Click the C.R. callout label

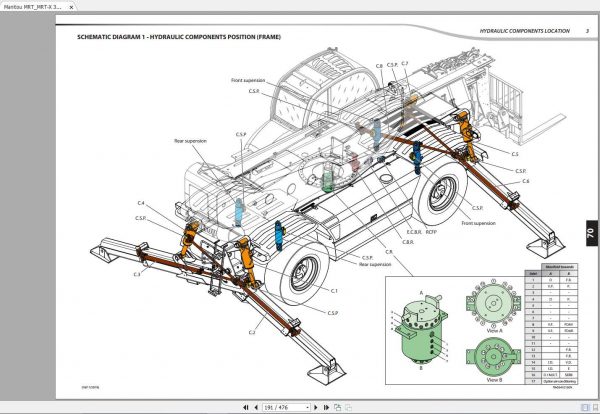tap(389, 252)
